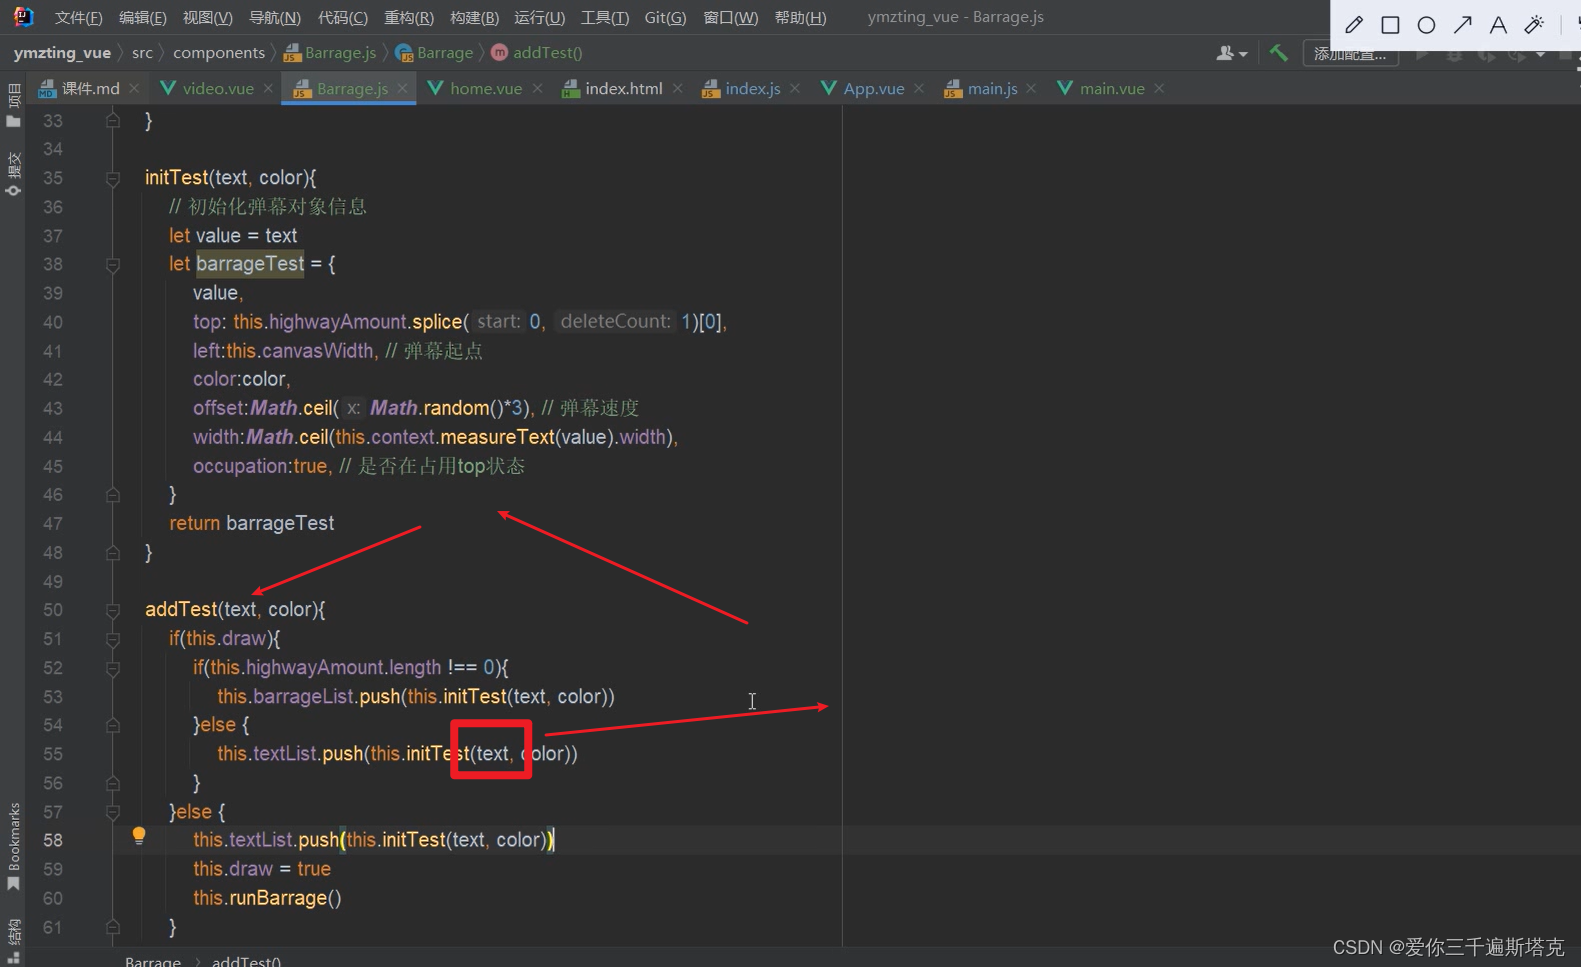The image size is (1581, 967).
Task: Click ymzting_vue breadcrumb in navigation bar
Action: pyautogui.click(x=62, y=53)
